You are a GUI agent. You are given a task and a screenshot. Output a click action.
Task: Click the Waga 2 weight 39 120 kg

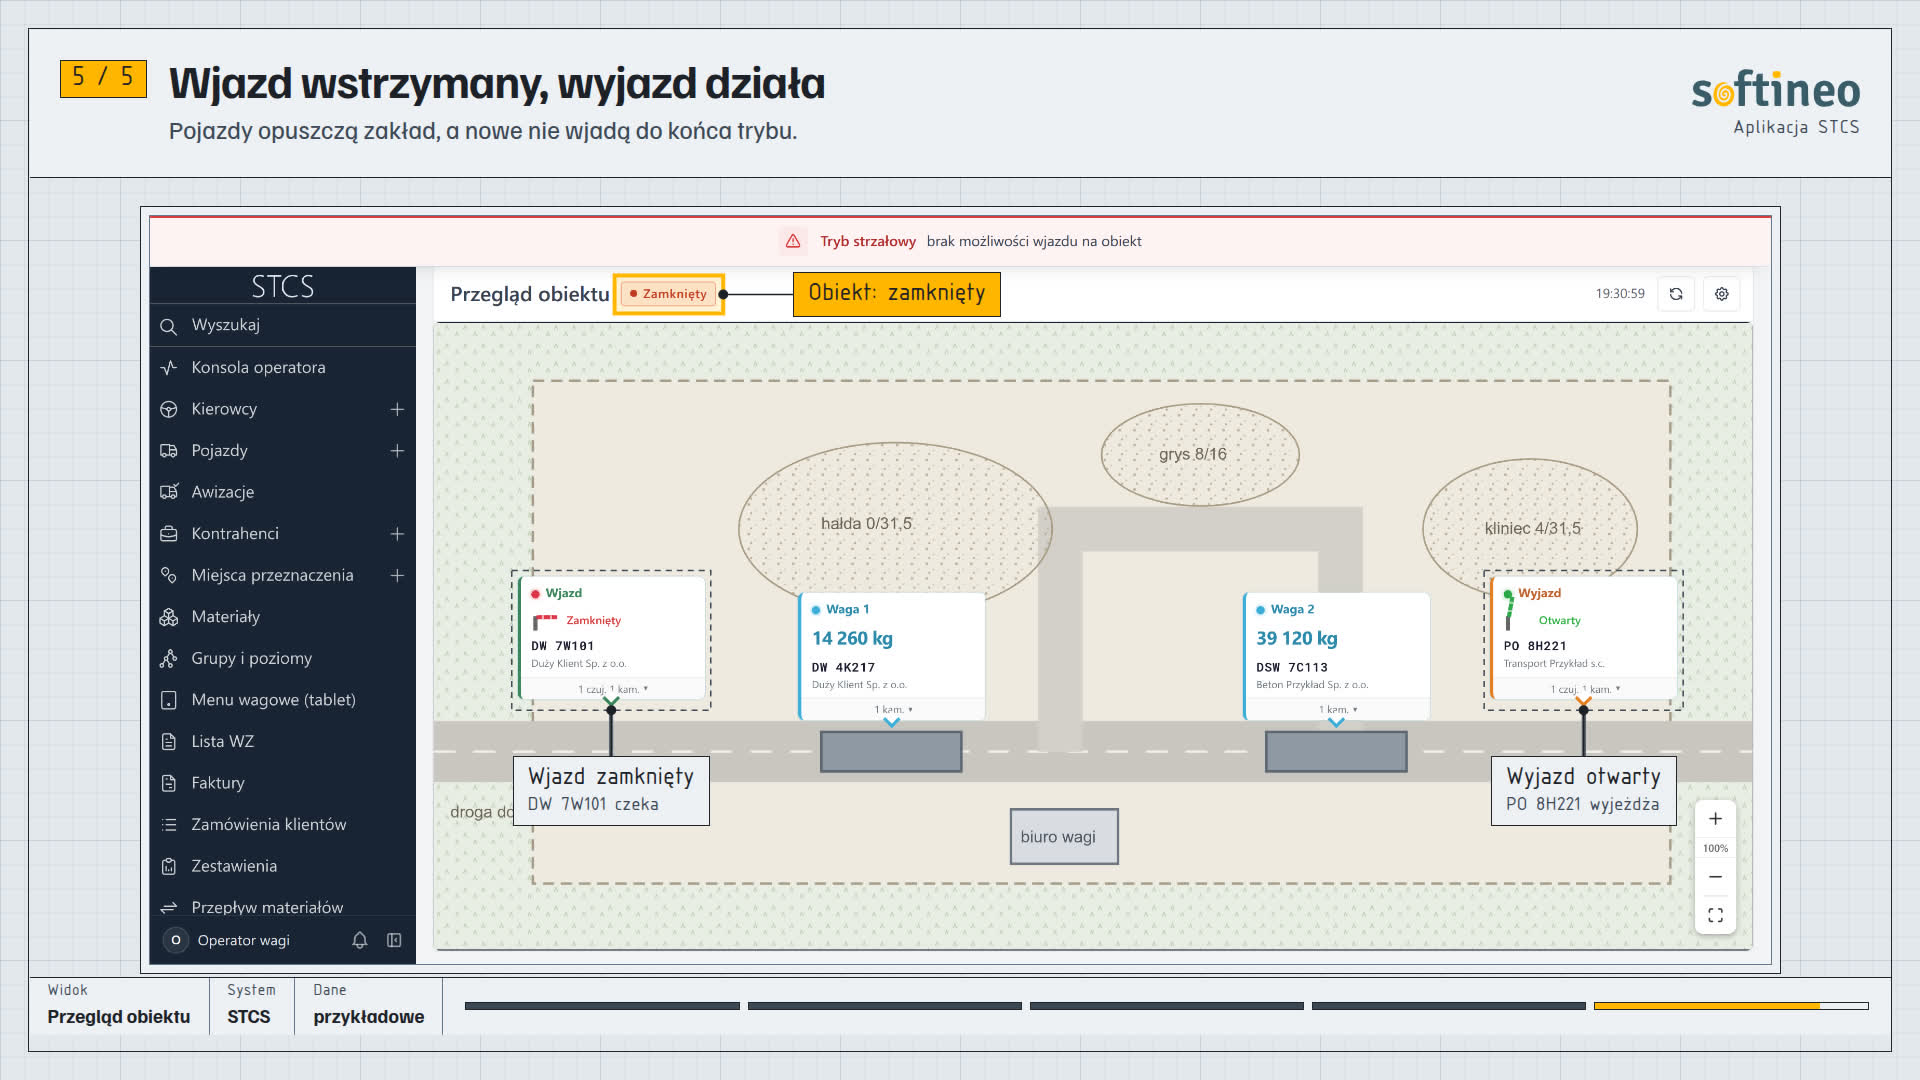1296,638
